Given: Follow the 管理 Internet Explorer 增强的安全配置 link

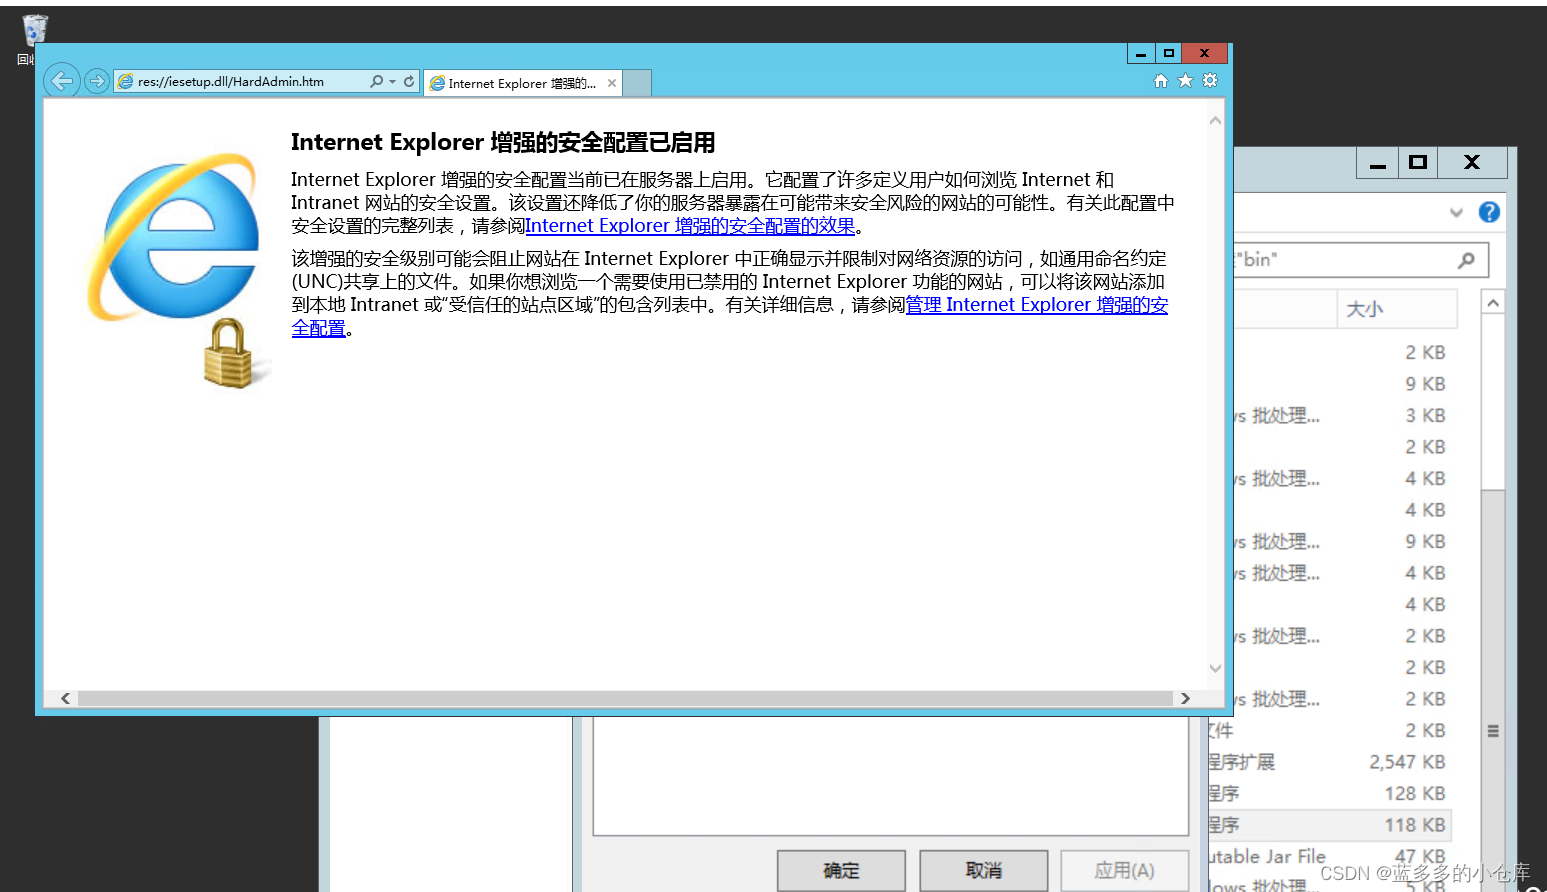Looking at the screenshot, I should 1037,305.
